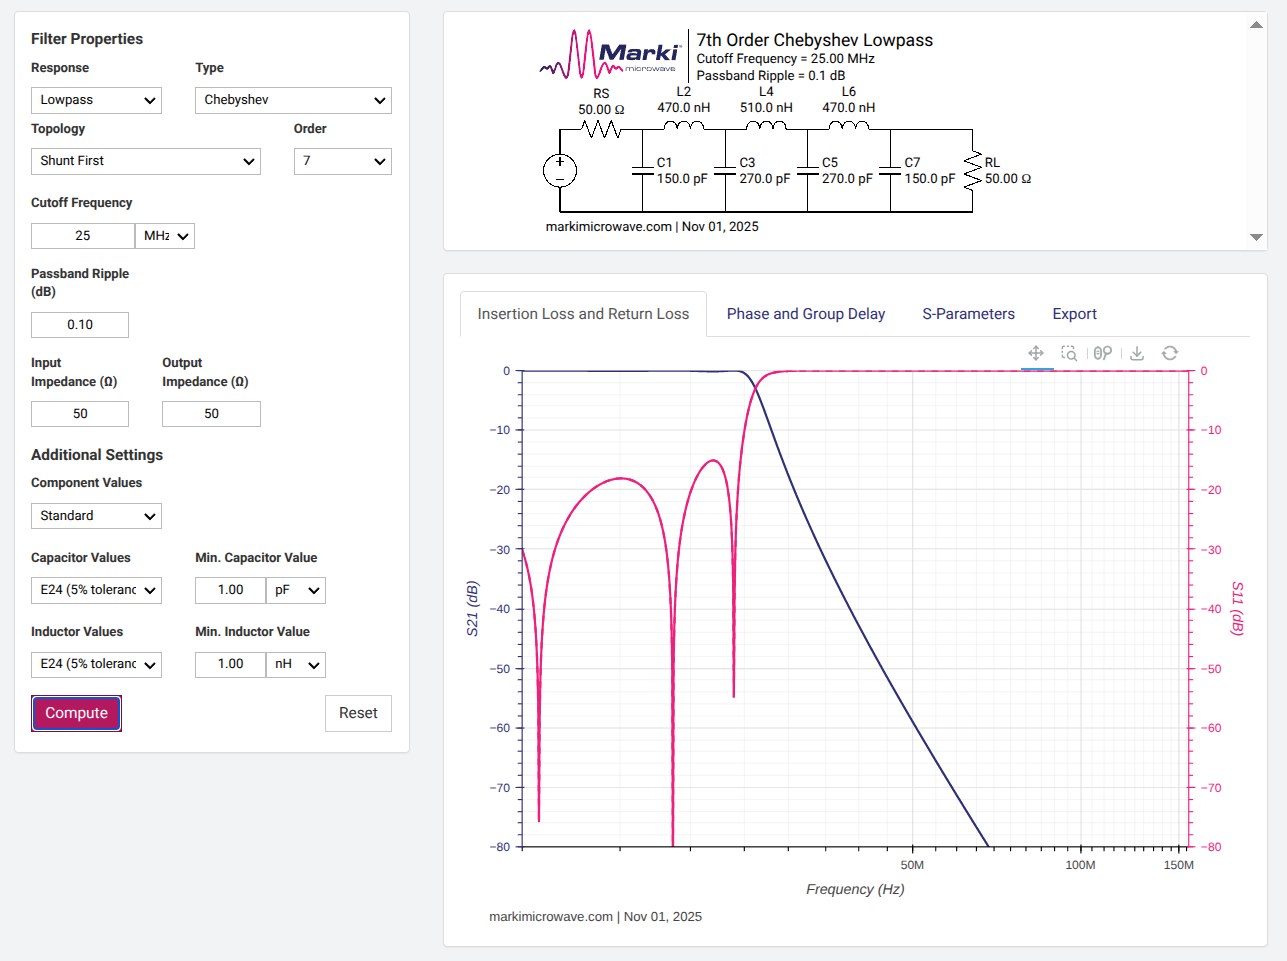Select the Export tab
Image resolution: width=1287 pixels, height=961 pixels.
[x=1074, y=313]
